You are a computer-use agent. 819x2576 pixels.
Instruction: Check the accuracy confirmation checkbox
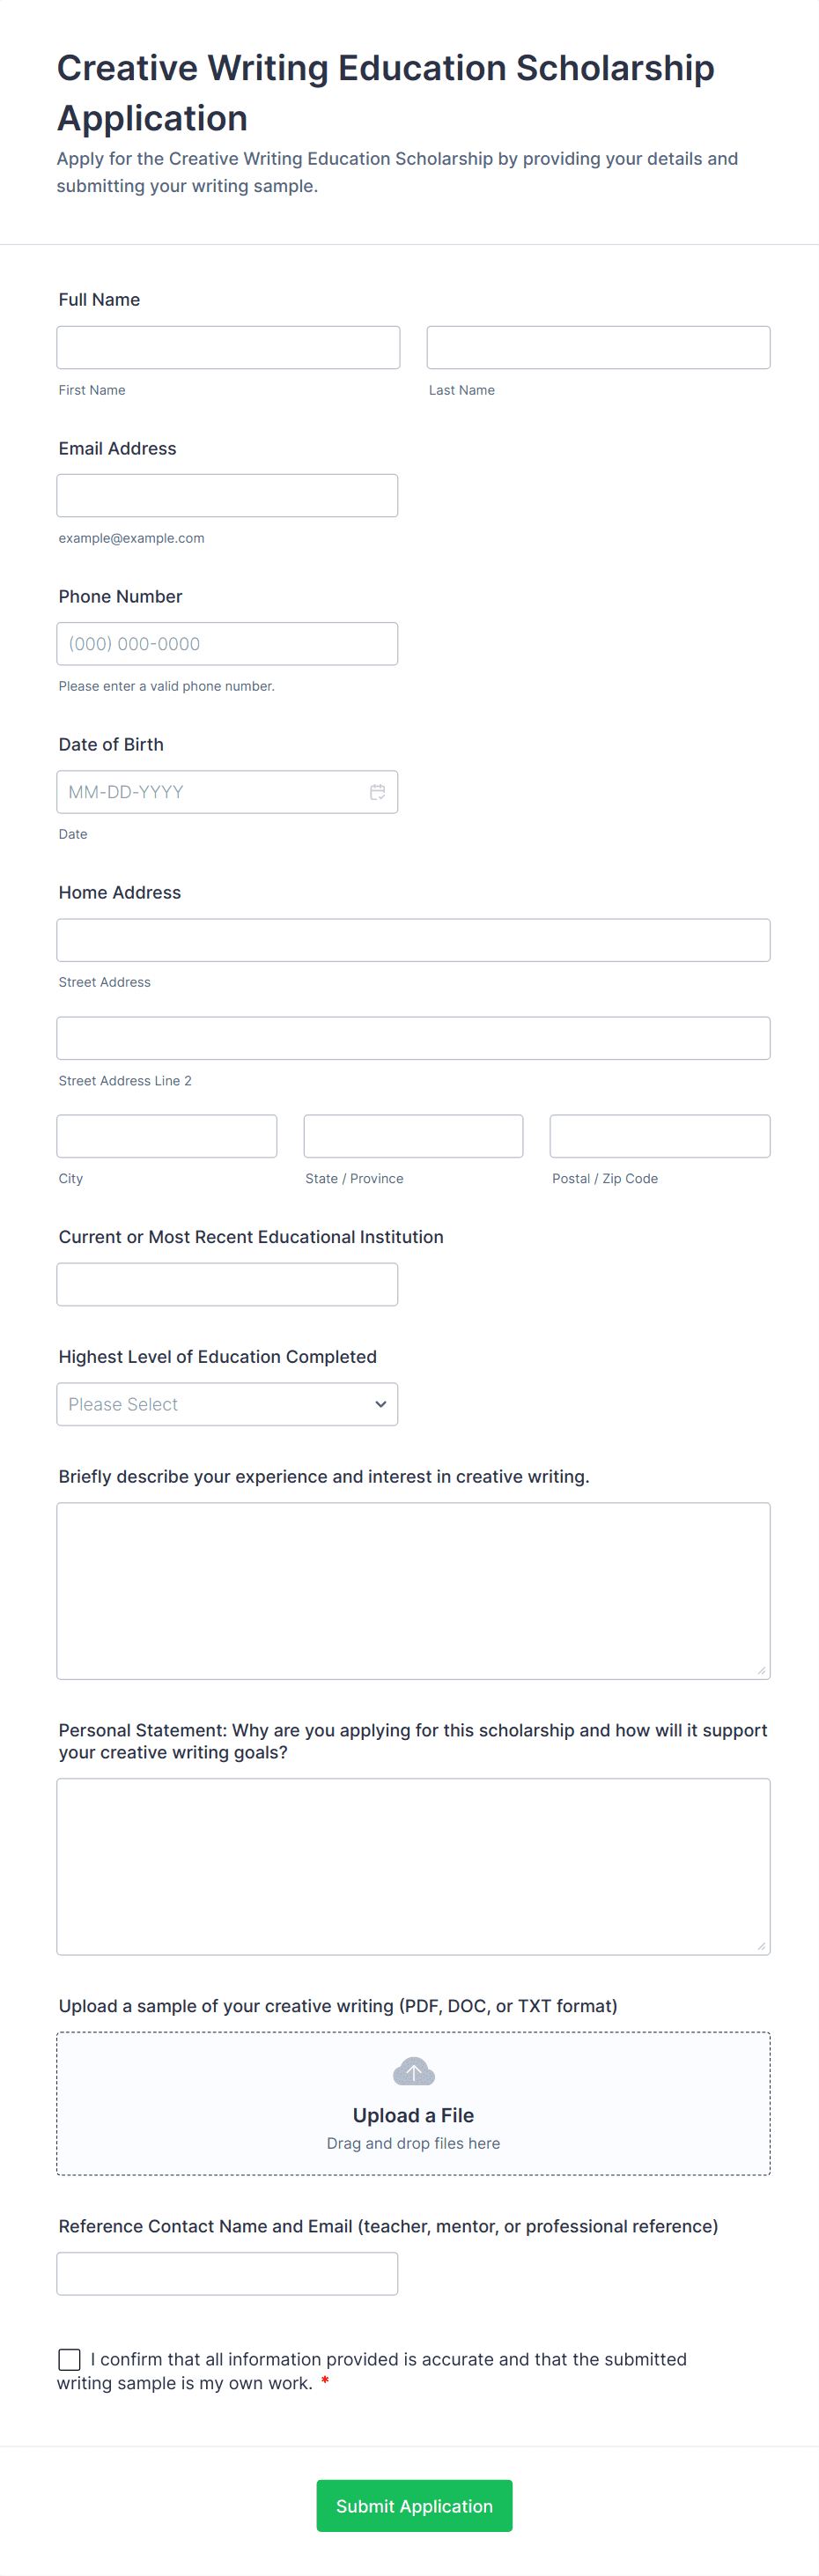tap(70, 2359)
